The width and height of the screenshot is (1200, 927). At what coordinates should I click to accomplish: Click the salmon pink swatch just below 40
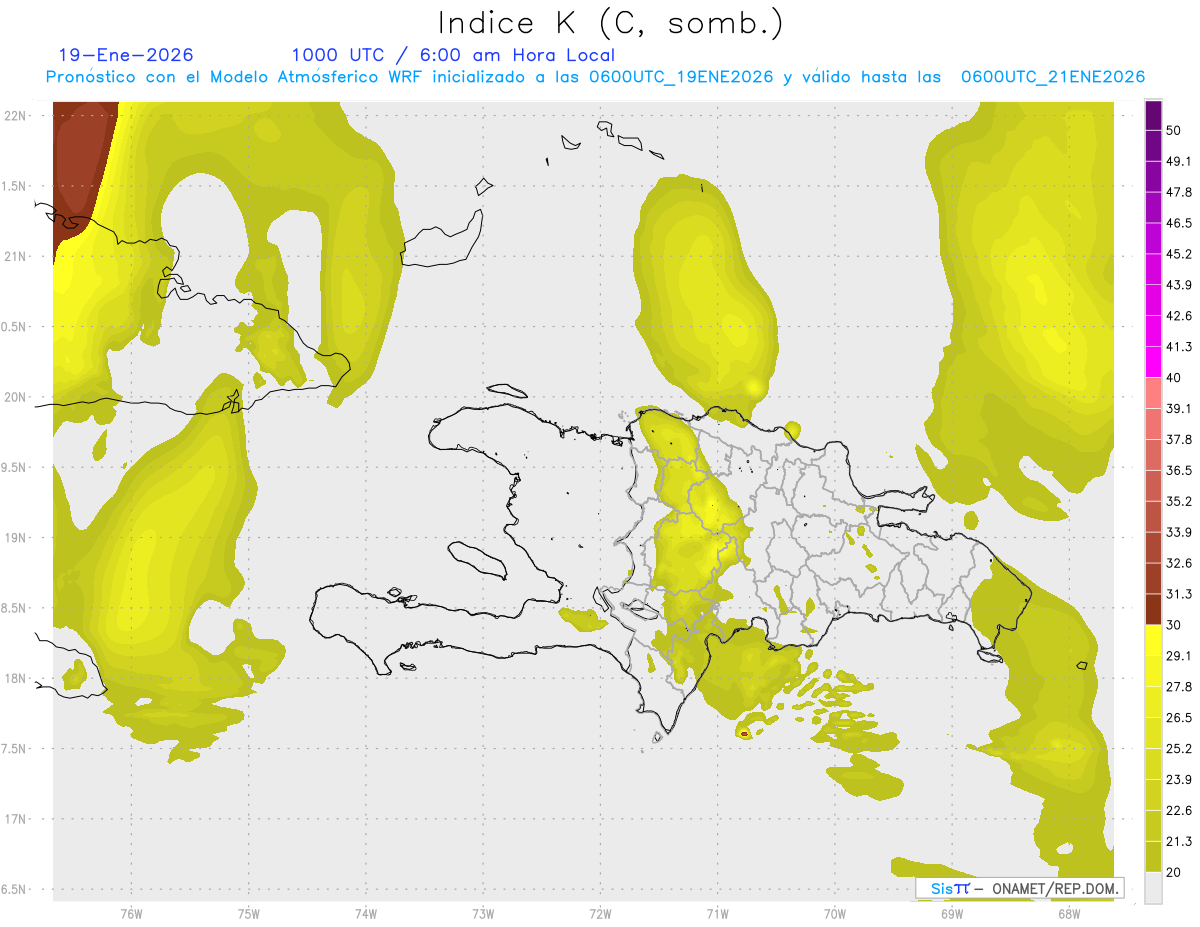click(1153, 393)
